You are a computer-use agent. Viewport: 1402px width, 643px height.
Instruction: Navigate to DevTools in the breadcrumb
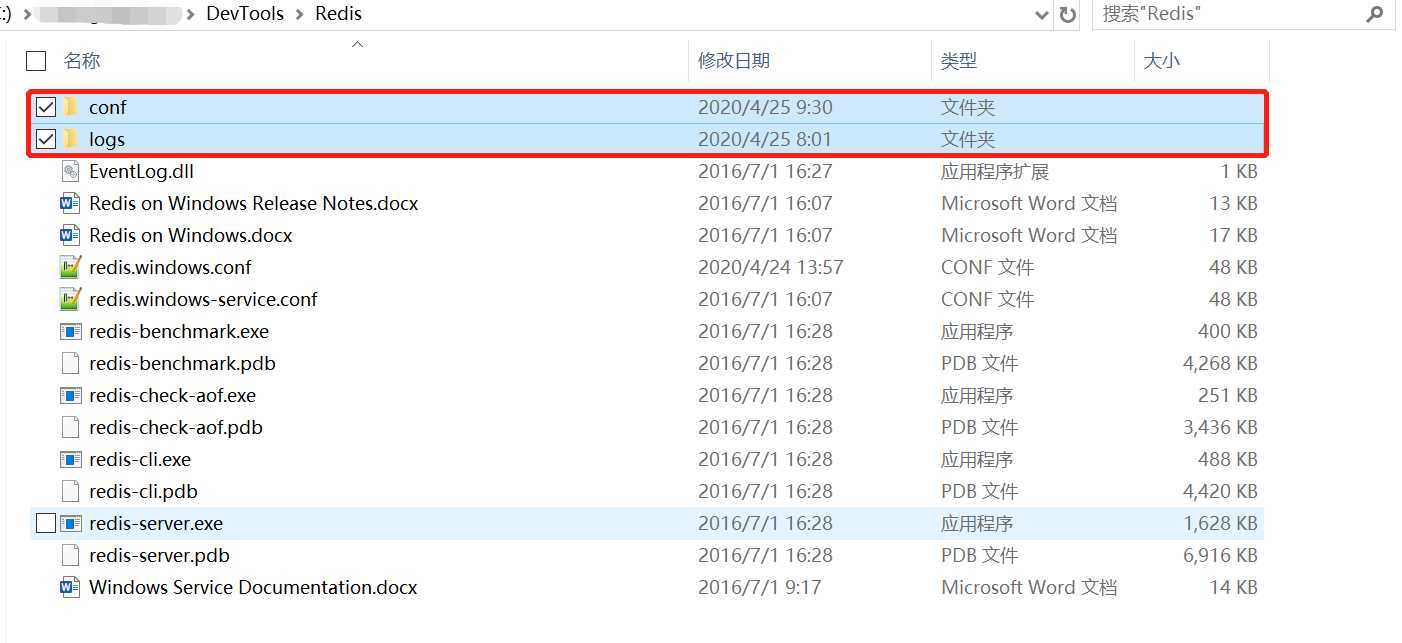point(245,14)
